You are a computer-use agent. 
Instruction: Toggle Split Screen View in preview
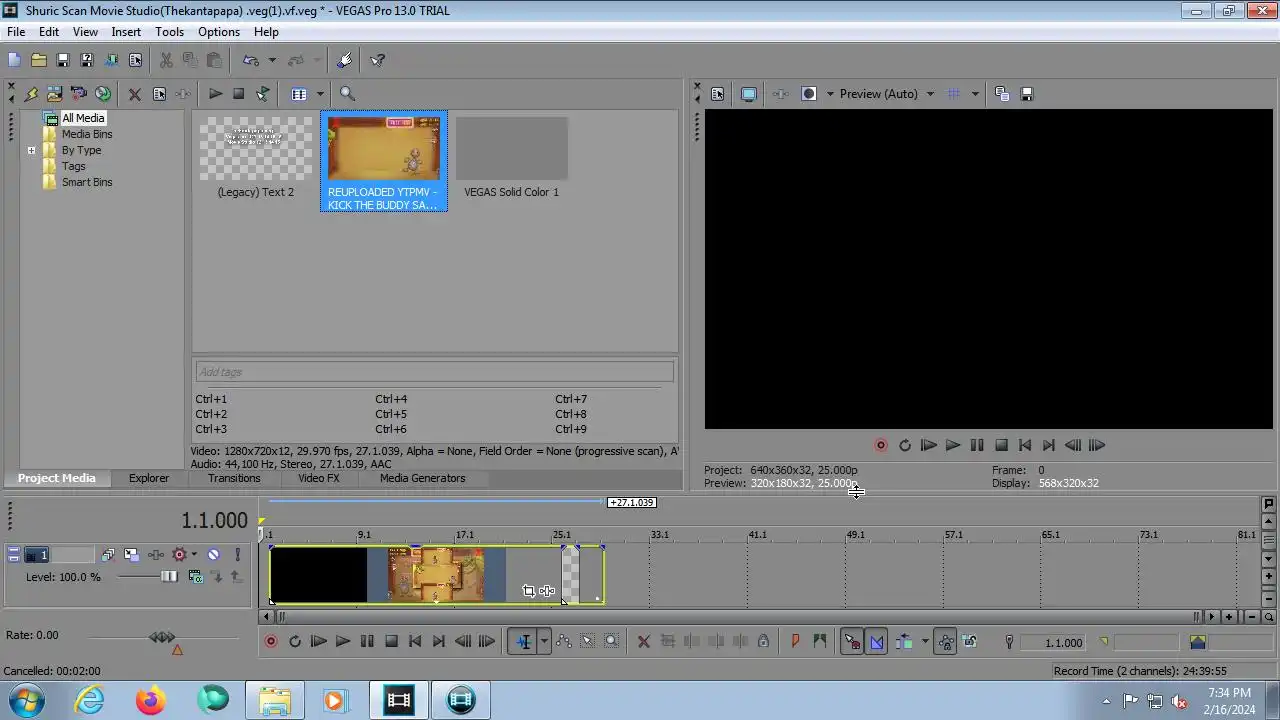(808, 94)
